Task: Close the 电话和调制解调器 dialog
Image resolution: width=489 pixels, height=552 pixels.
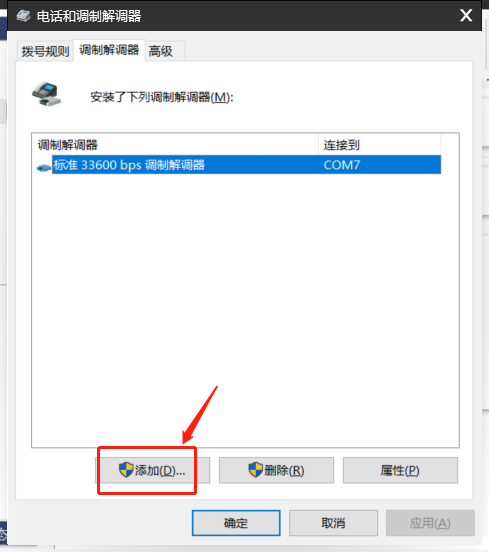Action: [466, 15]
